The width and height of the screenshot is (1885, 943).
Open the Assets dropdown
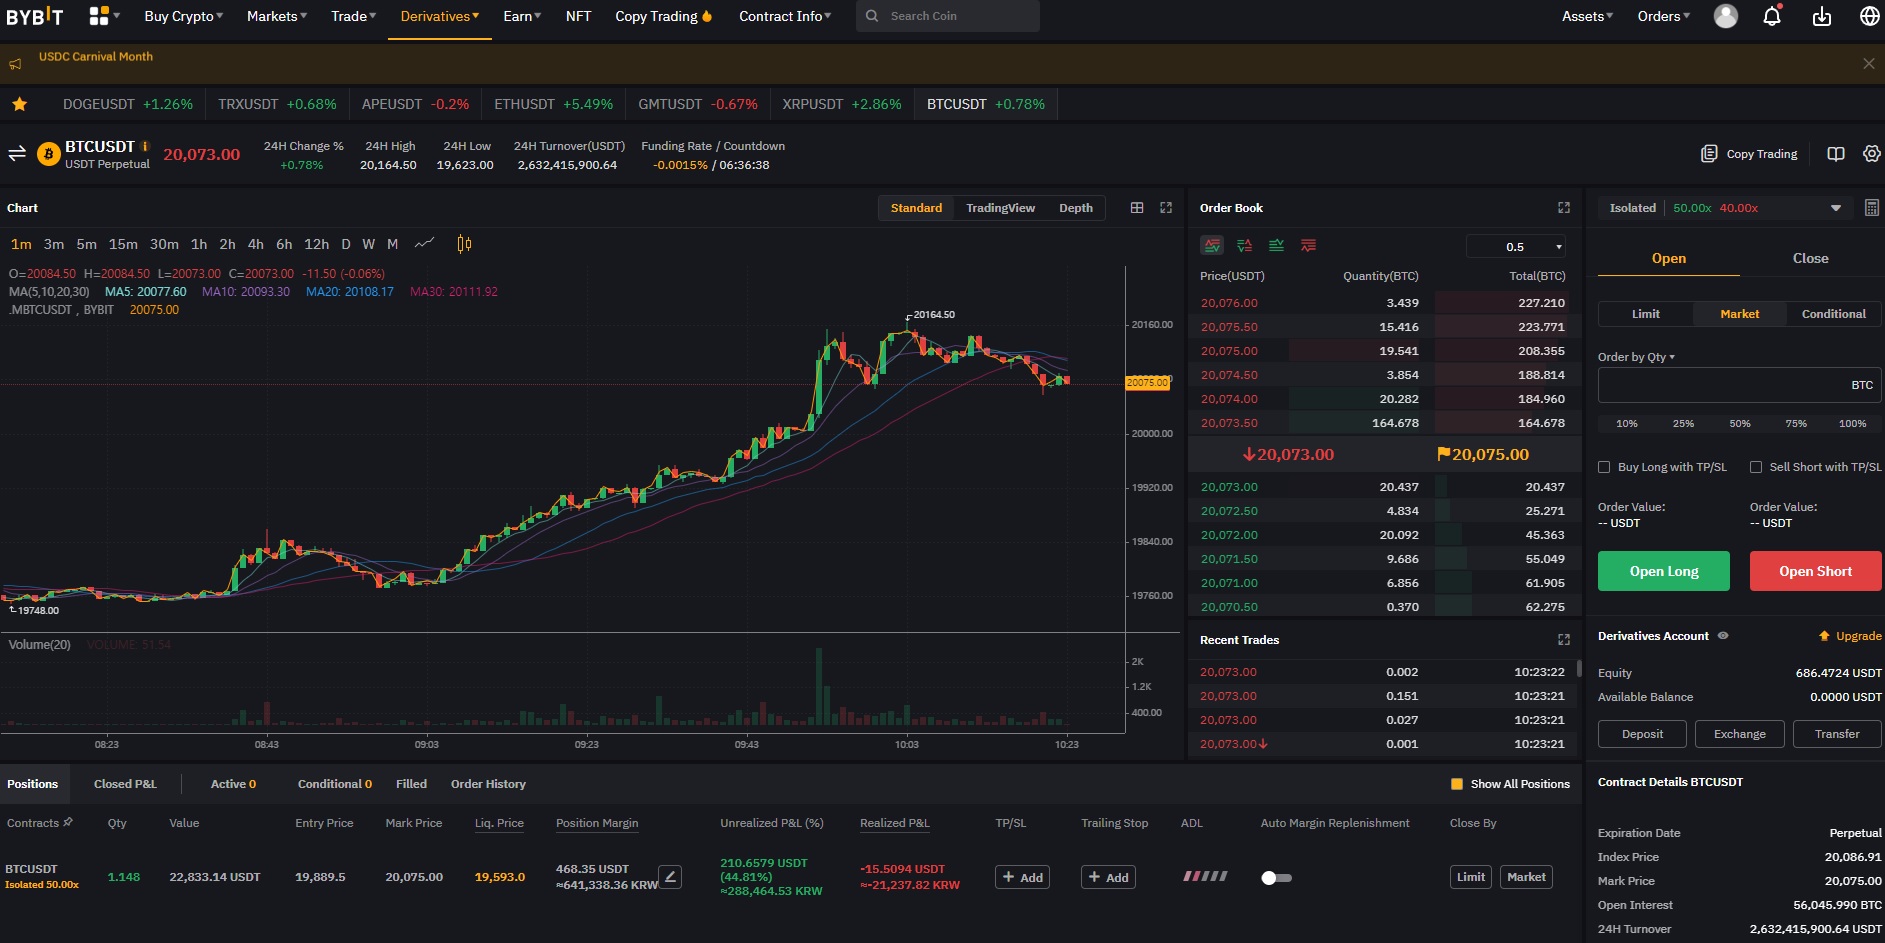pos(1587,16)
